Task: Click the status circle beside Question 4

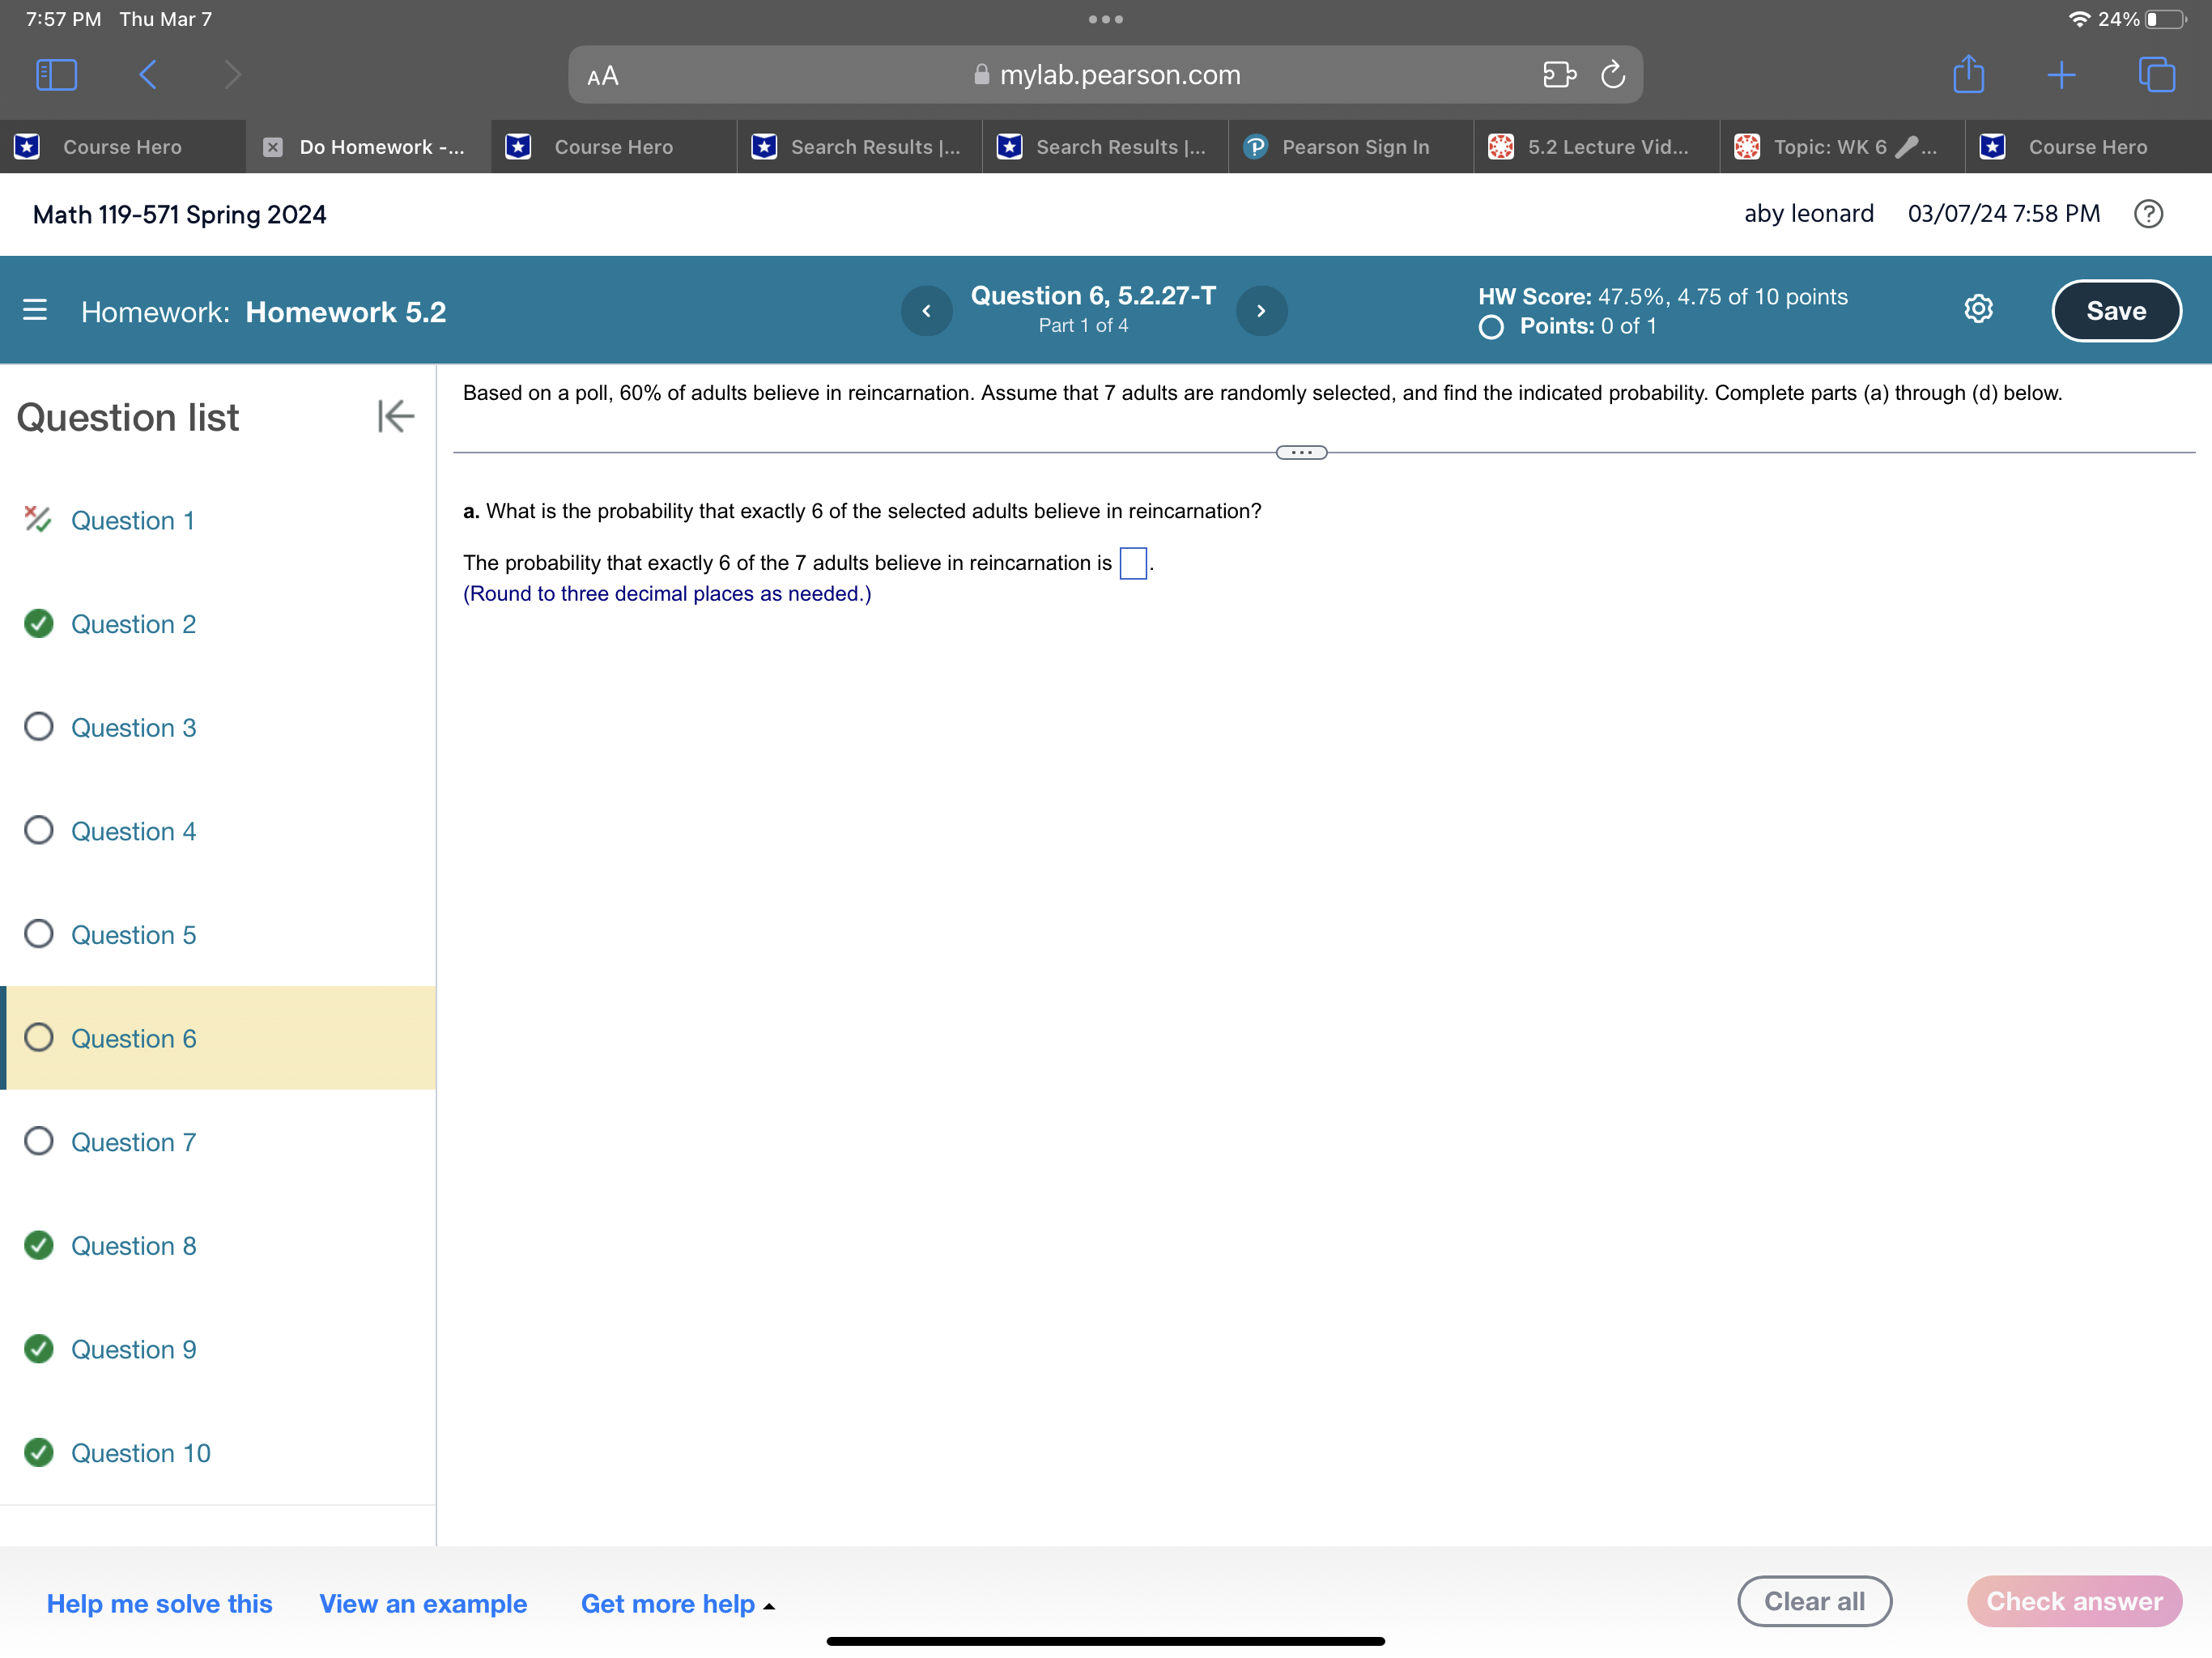Action: [x=38, y=830]
